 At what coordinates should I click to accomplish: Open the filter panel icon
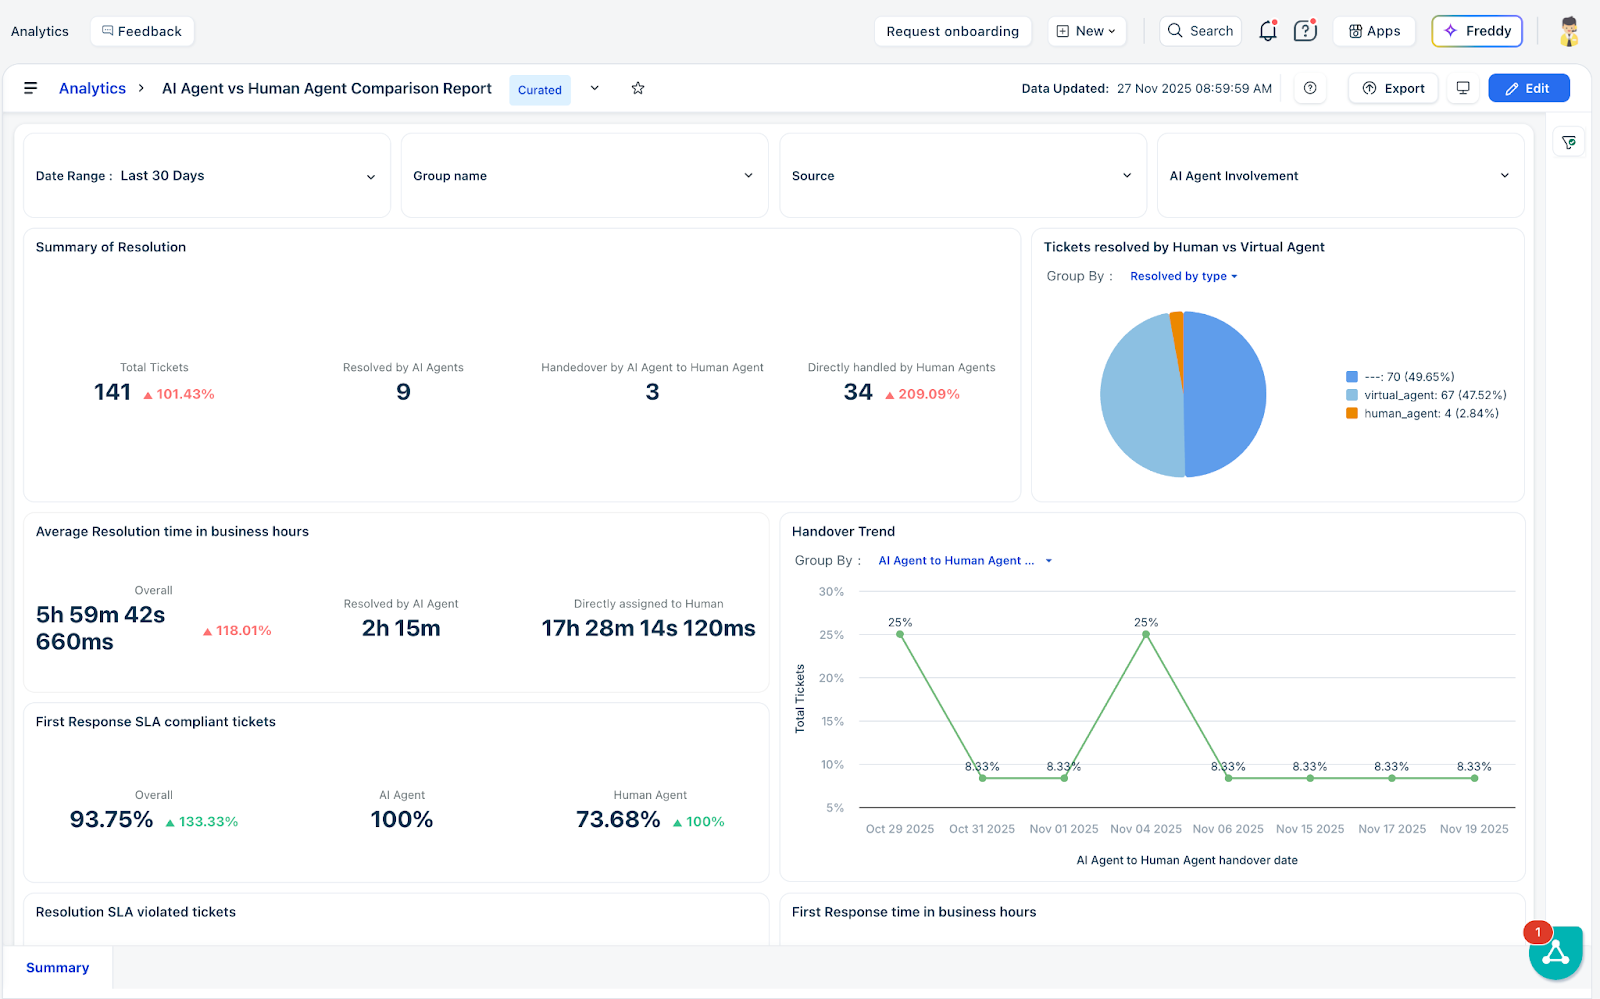point(1569,143)
